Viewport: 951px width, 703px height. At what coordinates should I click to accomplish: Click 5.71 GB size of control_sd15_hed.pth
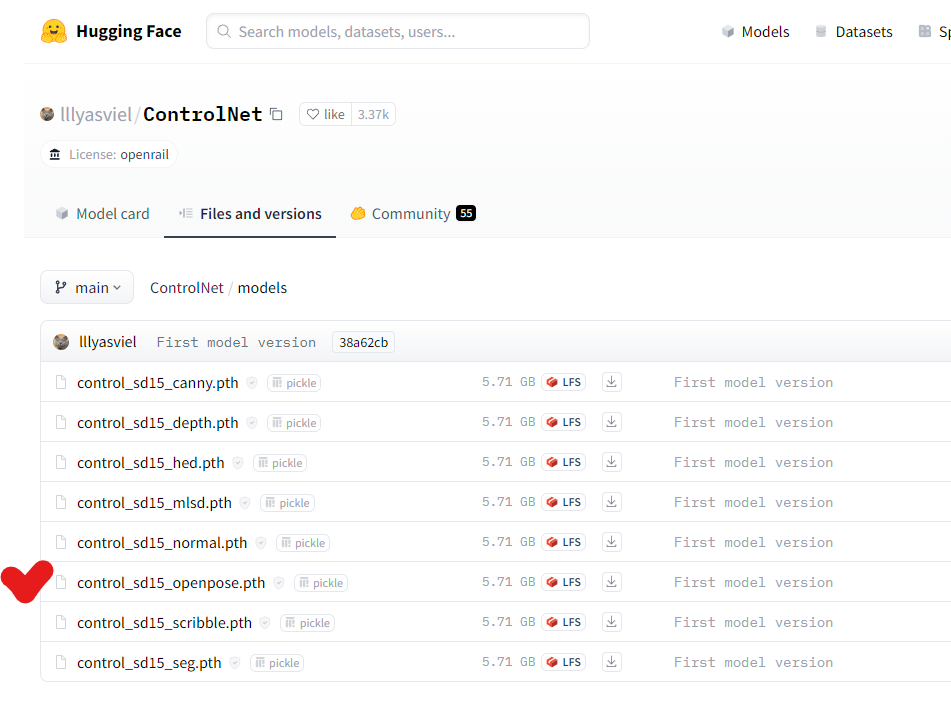(508, 462)
